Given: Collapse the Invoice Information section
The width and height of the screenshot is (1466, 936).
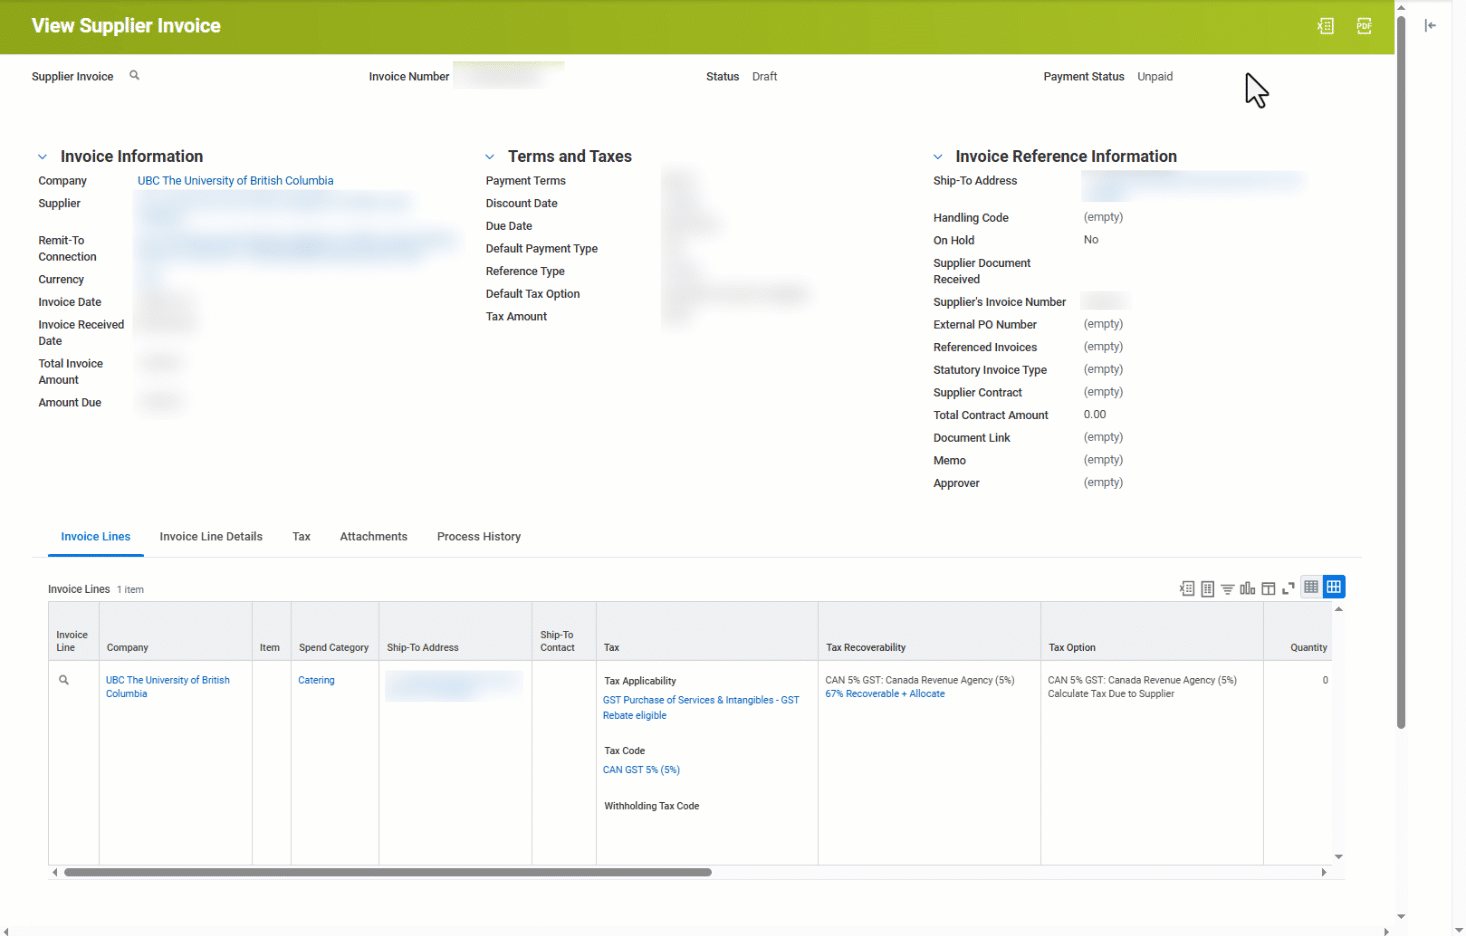Looking at the screenshot, I should pos(42,156).
